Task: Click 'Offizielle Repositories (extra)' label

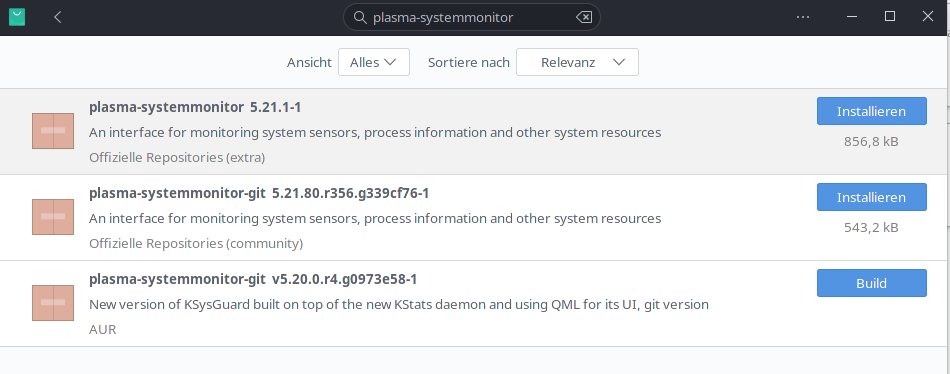Action: [177, 158]
